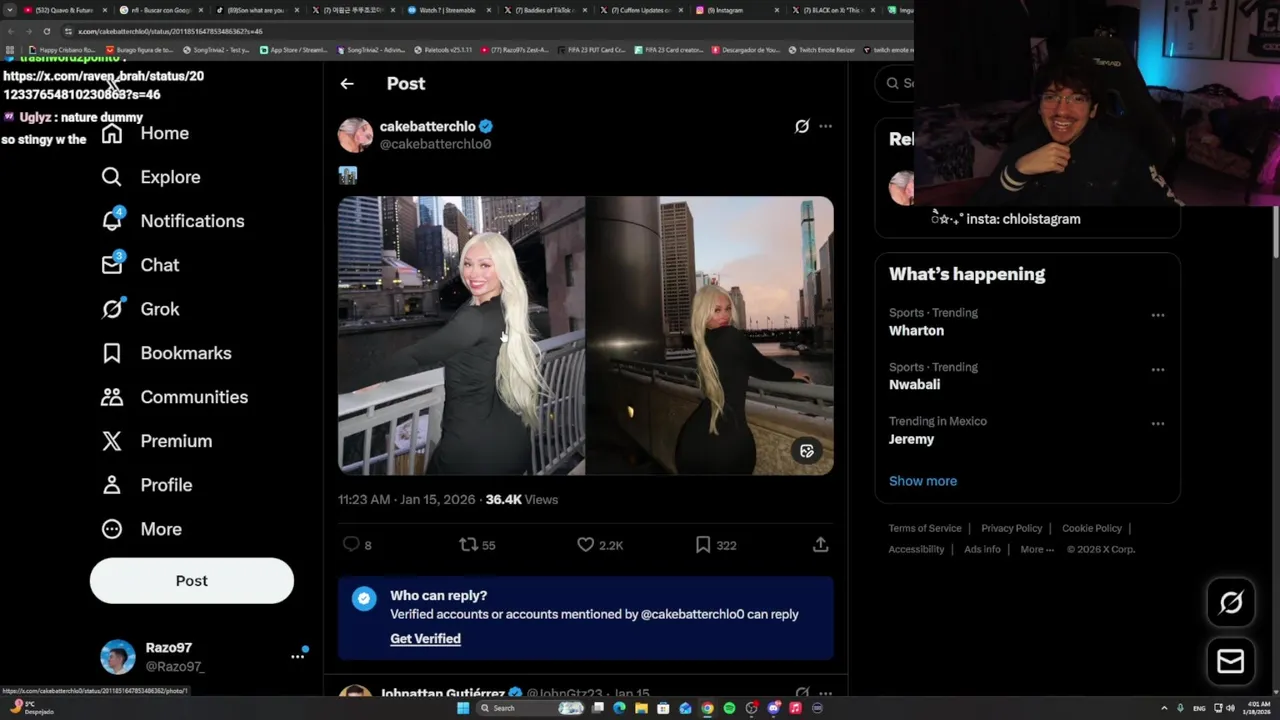This screenshot has width=1280, height=720.
Task: Click the browser address bar URL
Action: 170,31
